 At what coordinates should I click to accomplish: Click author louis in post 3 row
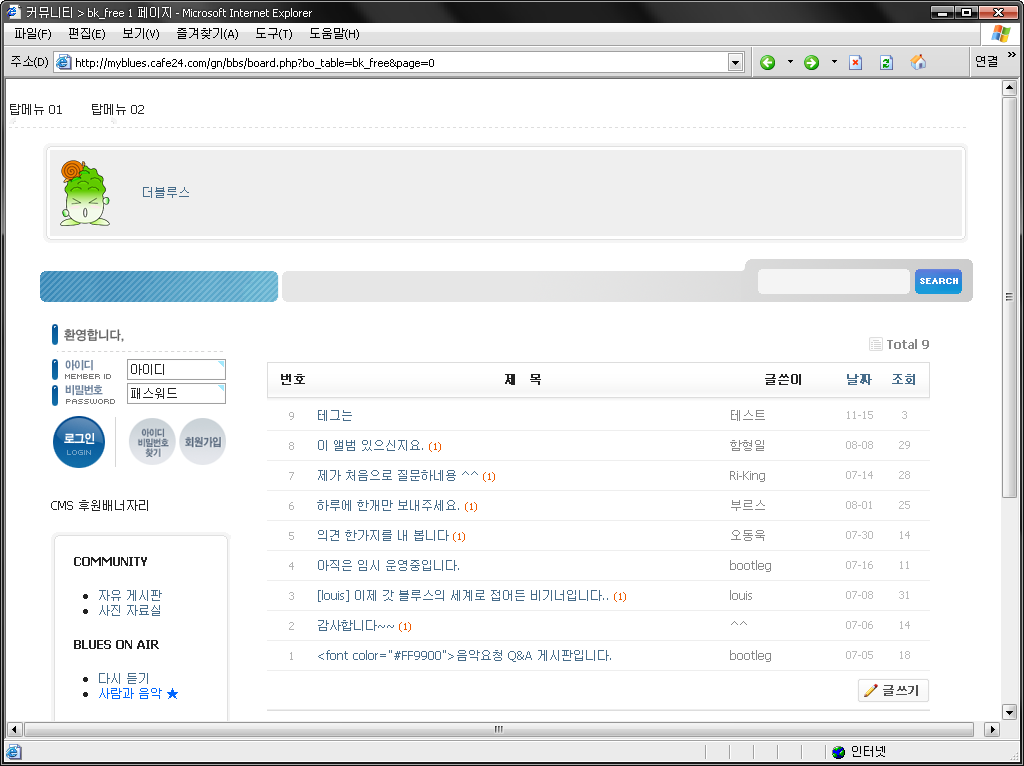point(741,596)
